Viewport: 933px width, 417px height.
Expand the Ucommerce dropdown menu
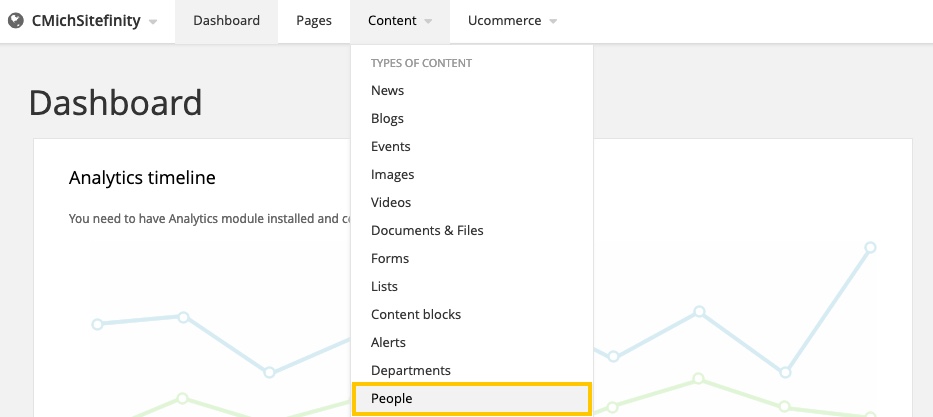512,20
